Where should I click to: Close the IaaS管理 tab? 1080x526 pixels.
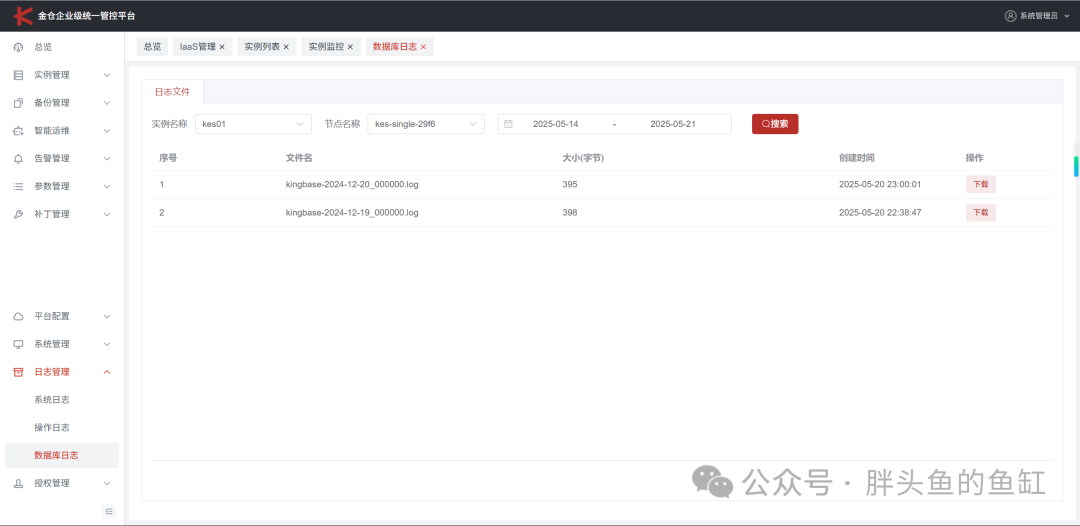click(222, 48)
